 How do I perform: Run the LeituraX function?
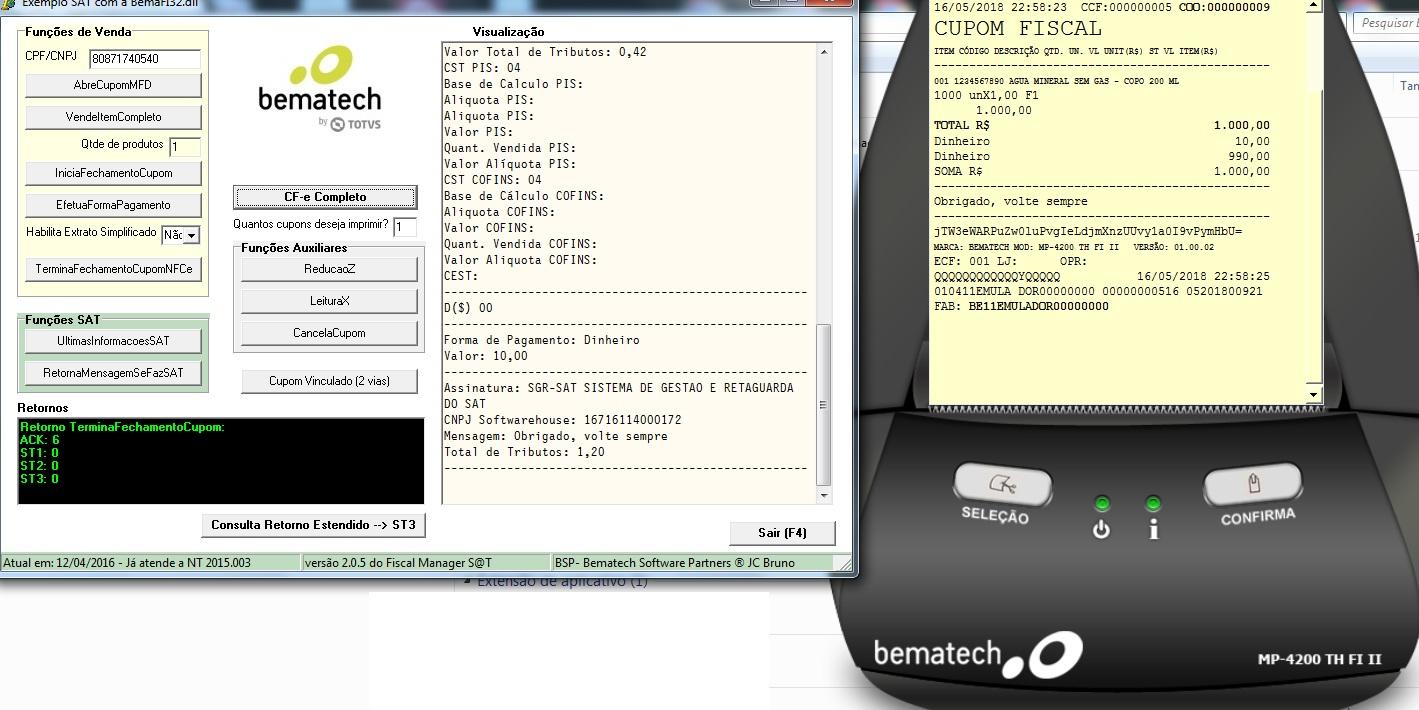tap(329, 301)
